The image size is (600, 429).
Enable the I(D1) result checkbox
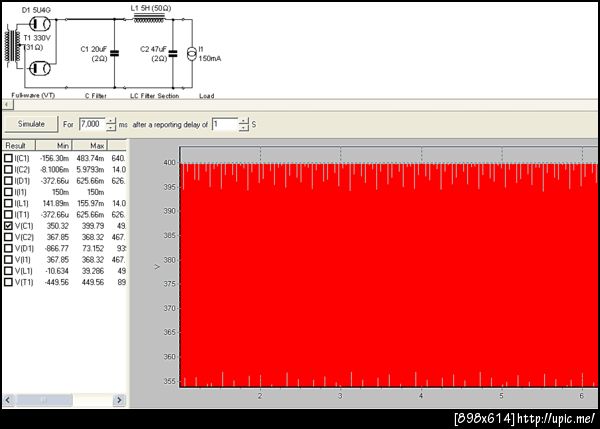[x=8, y=181]
